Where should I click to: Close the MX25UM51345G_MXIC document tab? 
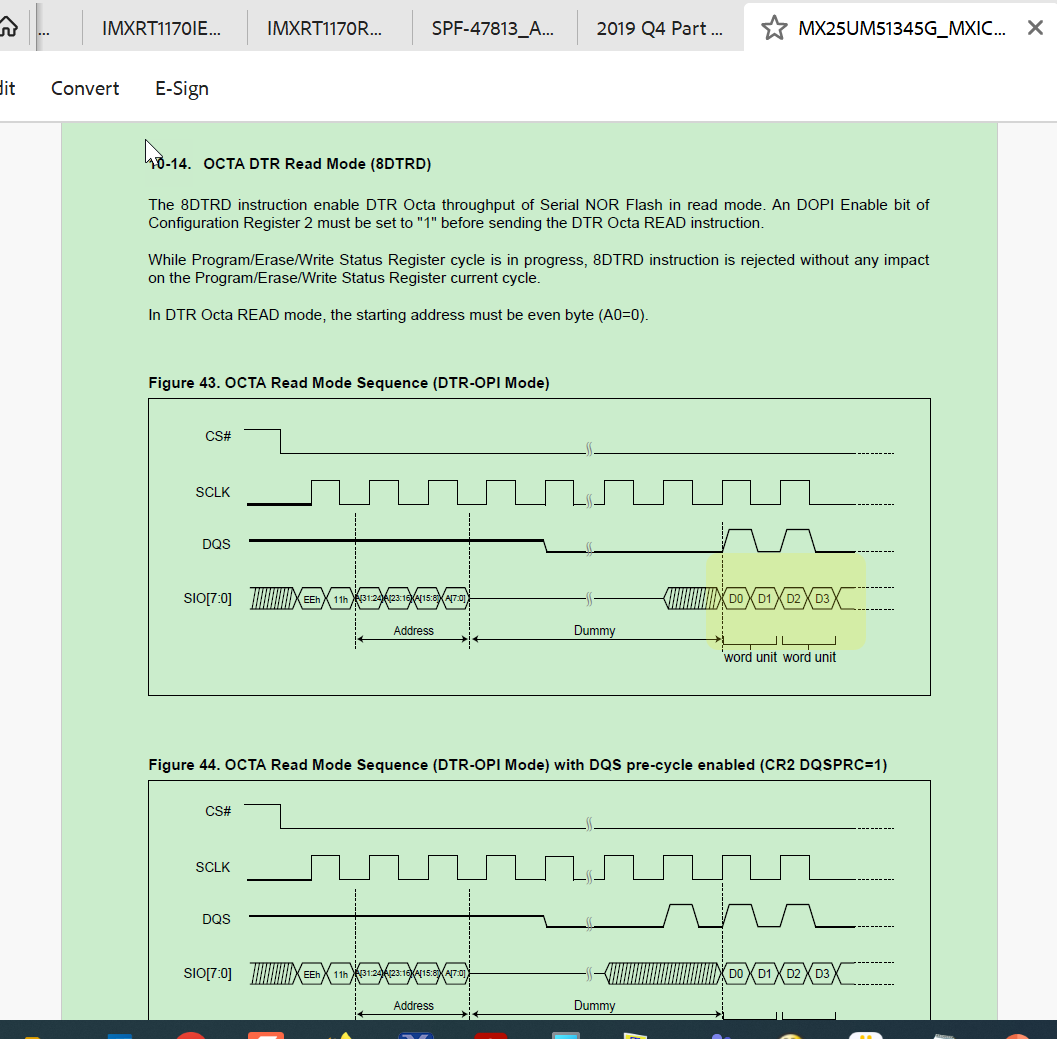pos(1035,28)
